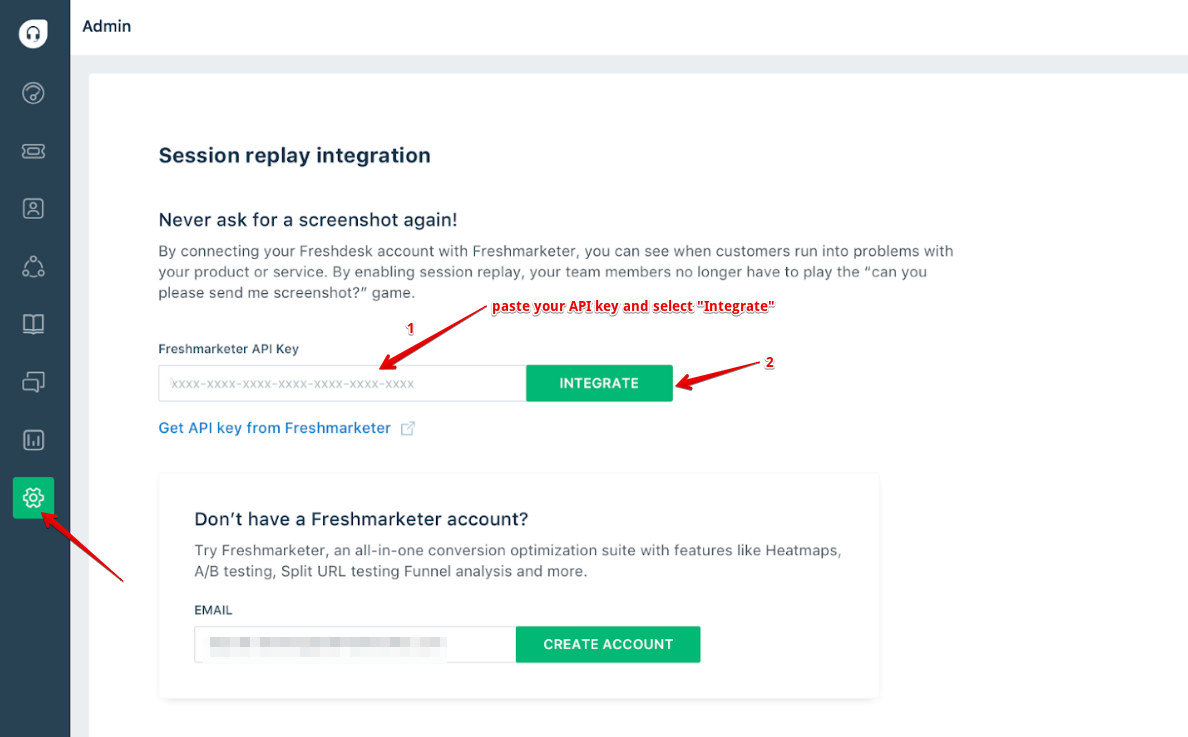The height and width of the screenshot is (737, 1188).
Task: Click the EMAIL label above the field
Action: [x=213, y=609]
